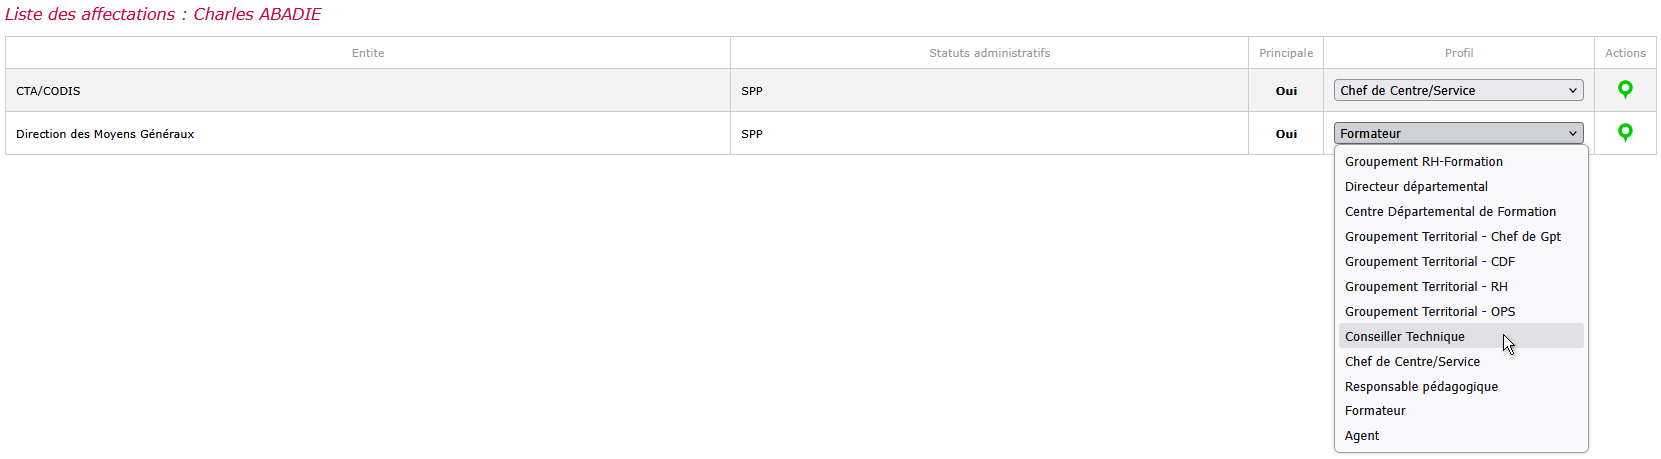Click the Profil column header
The width and height of the screenshot is (1661, 459).
coord(1459,53)
